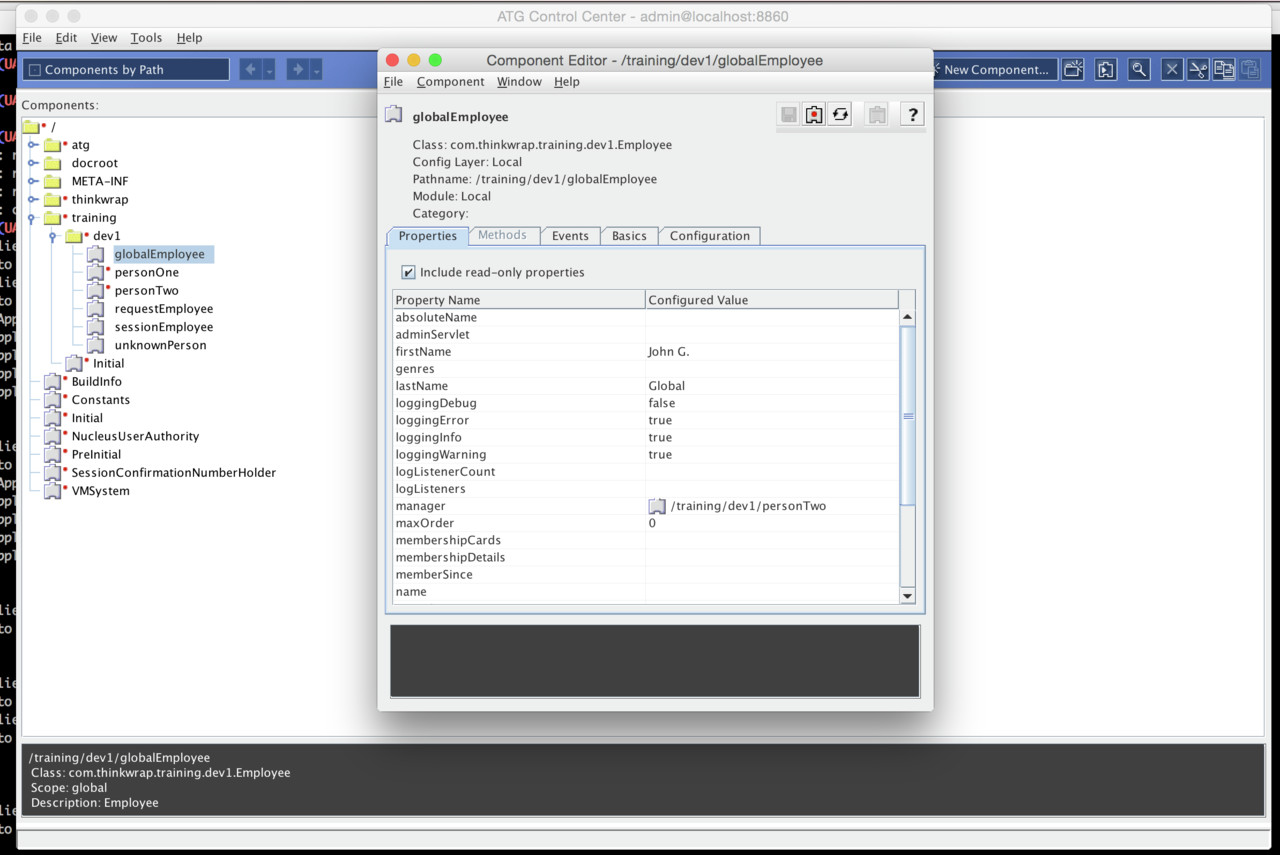The height and width of the screenshot is (855, 1280).
Task: Click the manager value /training/dev1/personTwo
Action: (748, 506)
